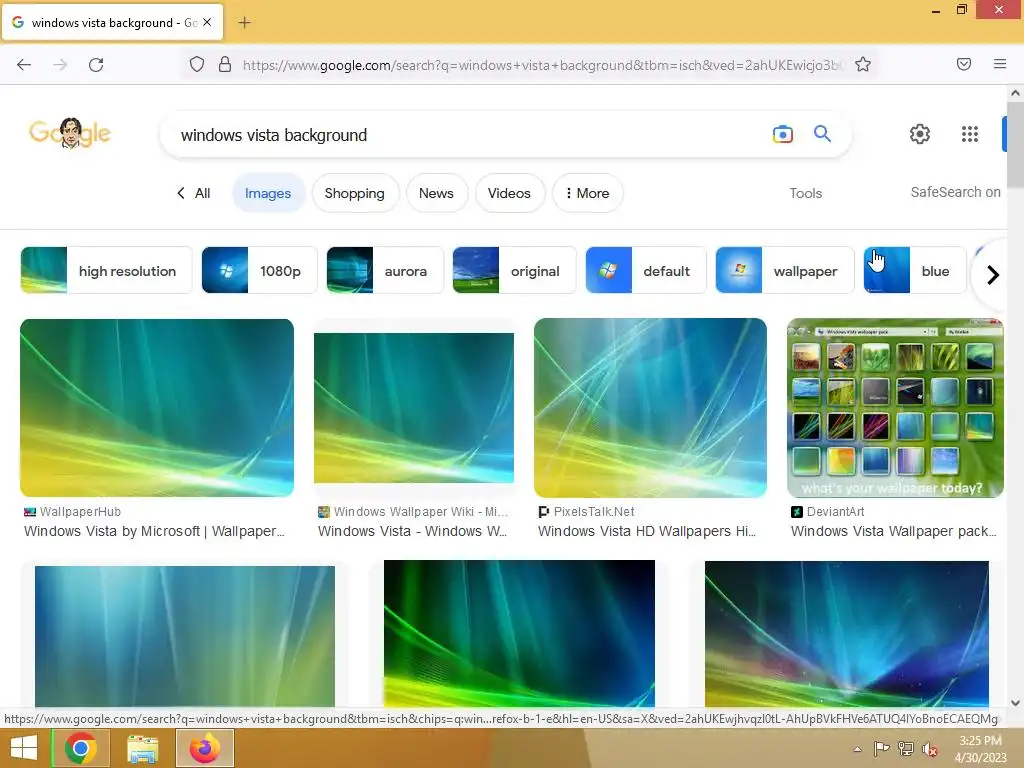This screenshot has width=1024, height=768.
Task: Click the magnifying glass search button
Action: (822, 134)
